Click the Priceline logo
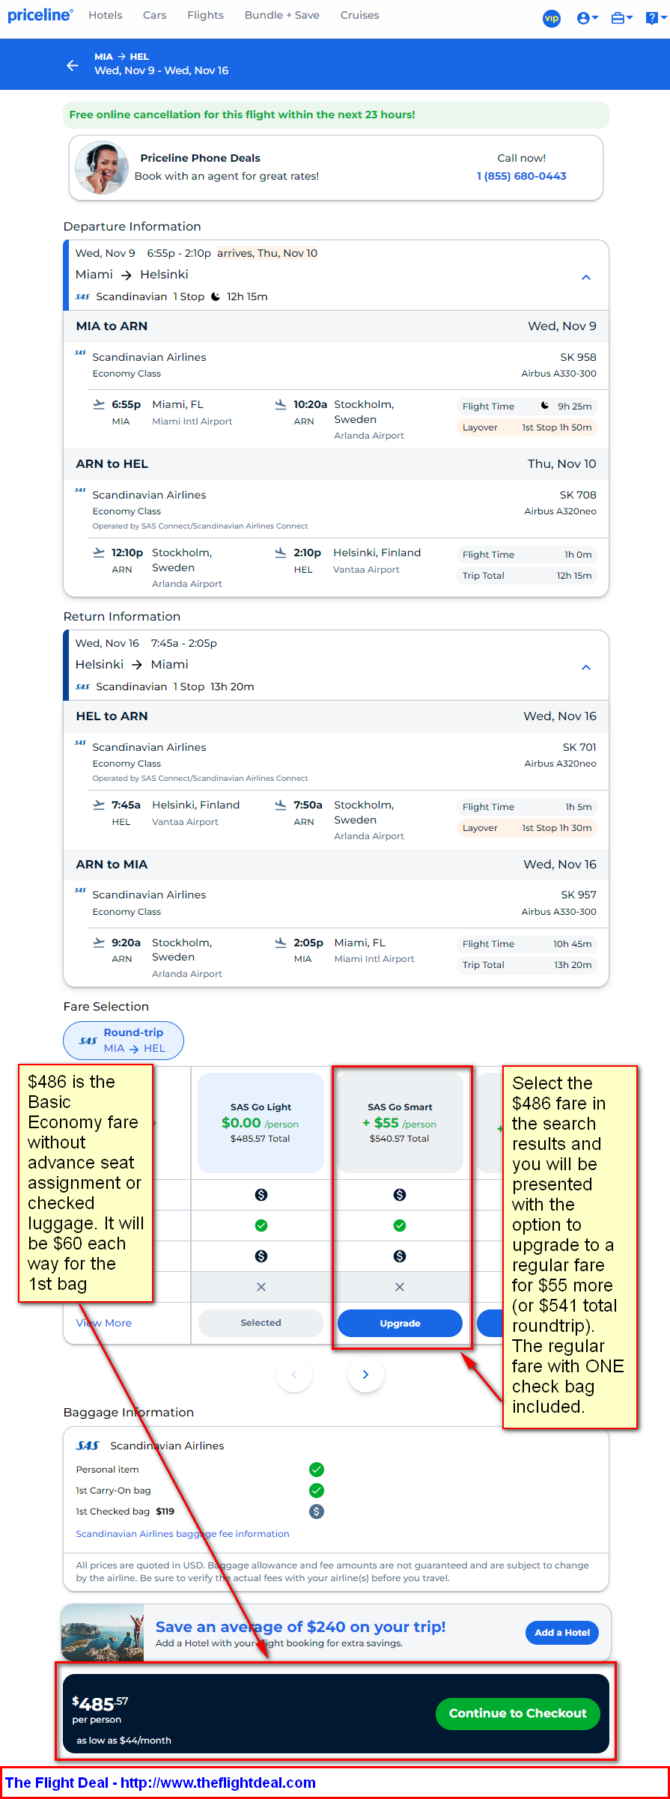 coord(40,15)
